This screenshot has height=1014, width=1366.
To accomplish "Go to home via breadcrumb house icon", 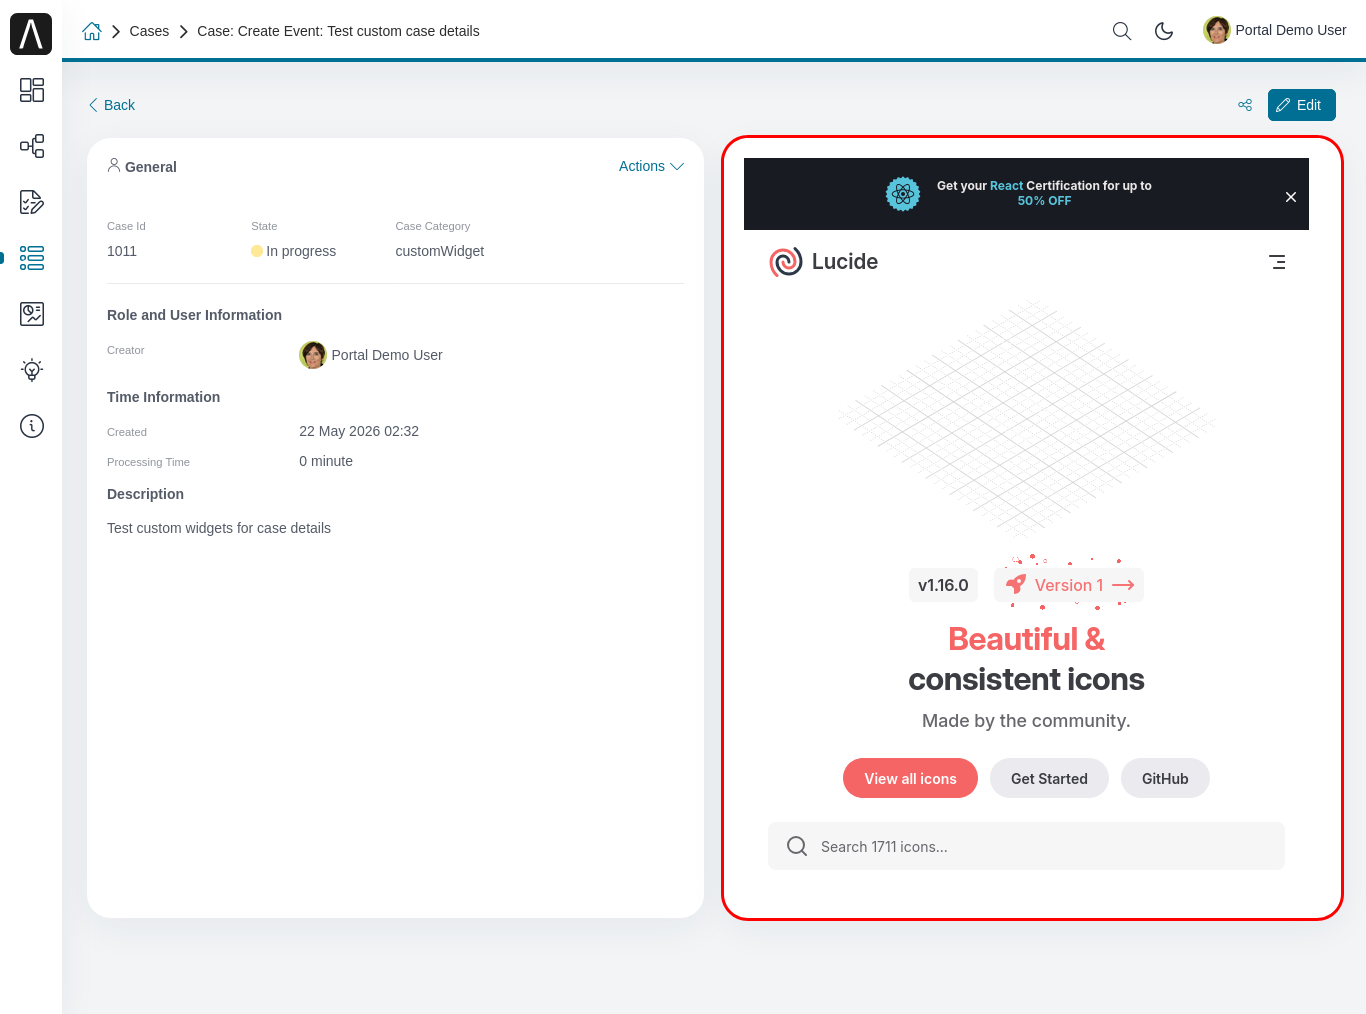I will [92, 31].
